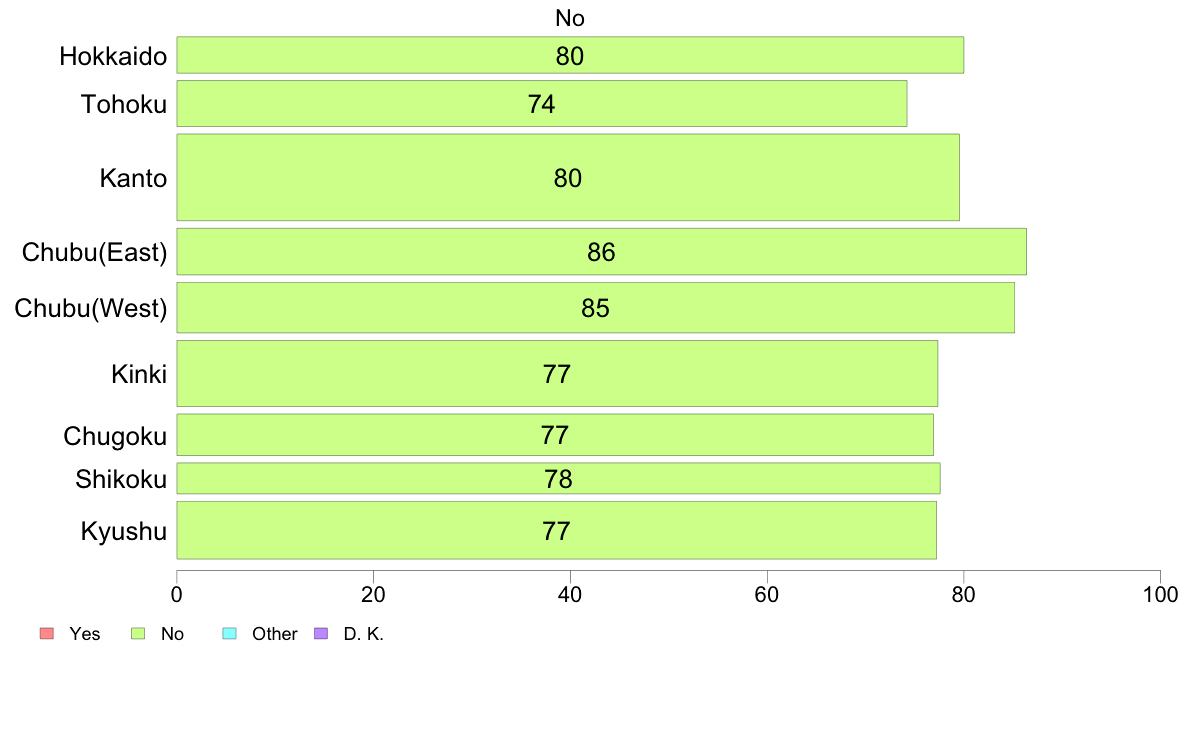Viewport: 1188px width, 736px height.
Task: Click the cyan Other legend swatch
Action: pos(230,634)
